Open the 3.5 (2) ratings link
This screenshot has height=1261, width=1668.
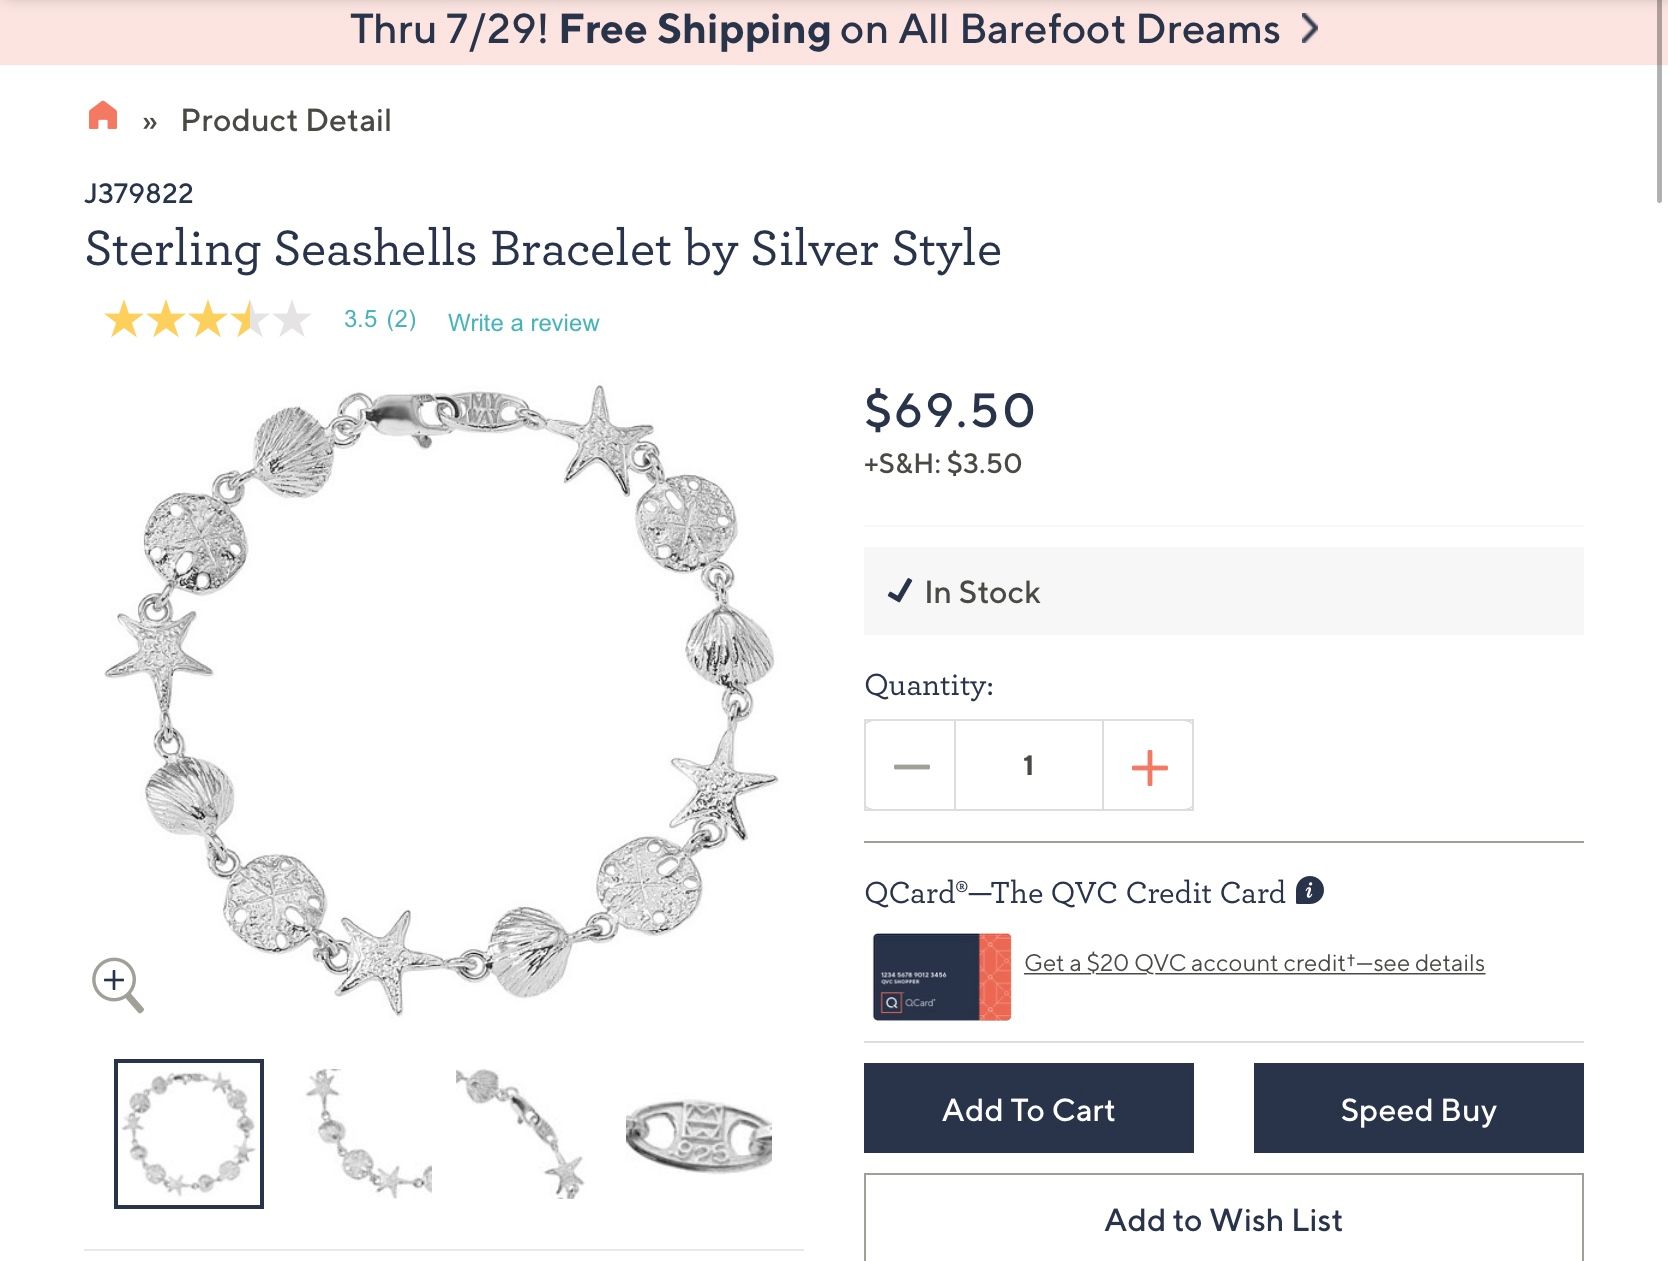[380, 319]
